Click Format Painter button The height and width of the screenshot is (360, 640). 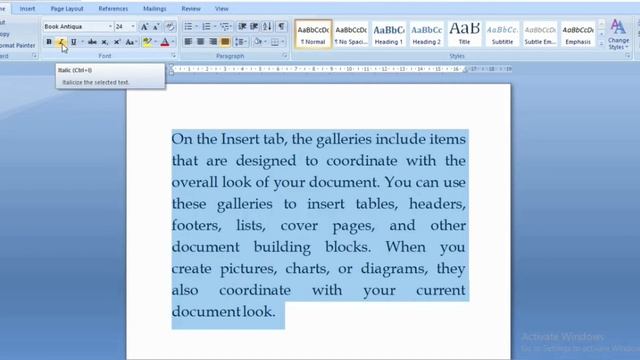[18, 45]
